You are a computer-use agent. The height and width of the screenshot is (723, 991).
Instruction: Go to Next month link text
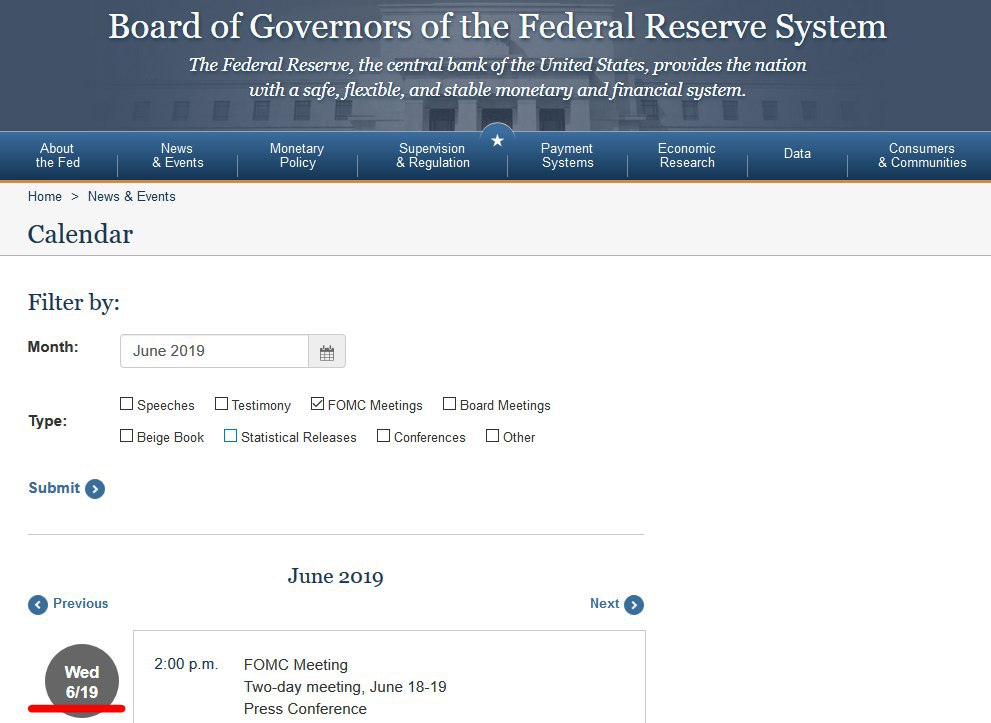pyautogui.click(x=604, y=604)
